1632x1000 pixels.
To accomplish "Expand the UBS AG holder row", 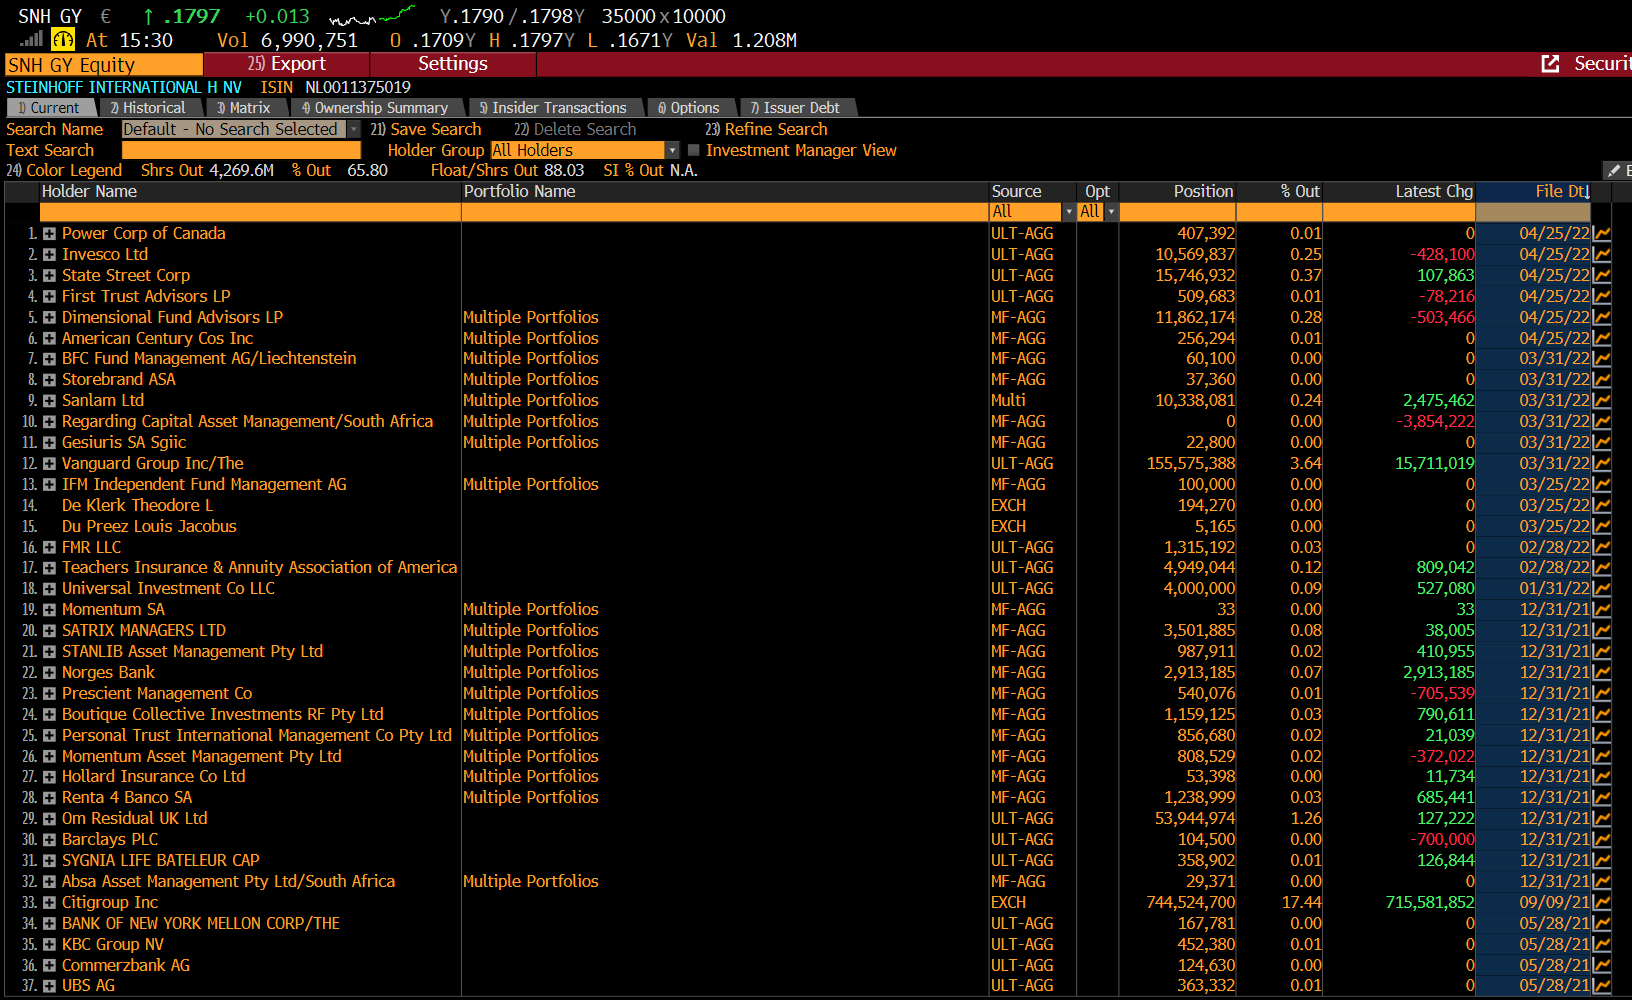I will pyautogui.click(x=49, y=985).
